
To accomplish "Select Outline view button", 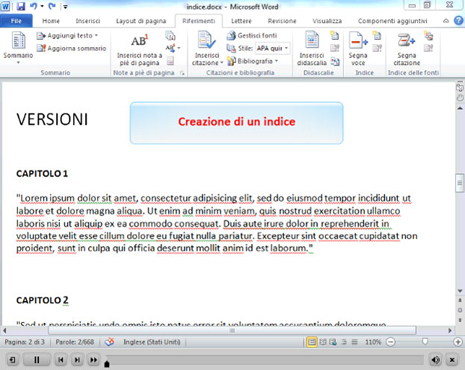I will 344,342.
